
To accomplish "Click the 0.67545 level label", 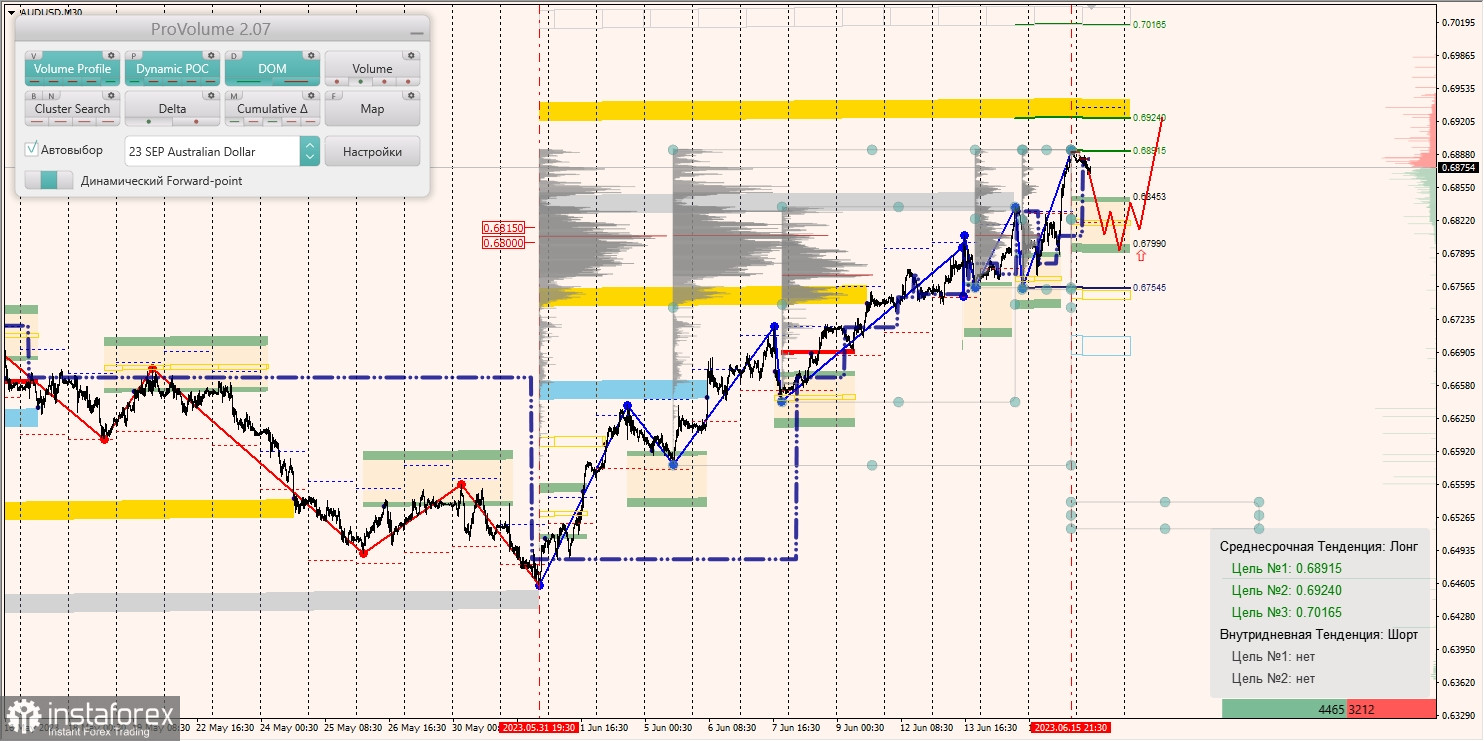I will pyautogui.click(x=1149, y=287).
